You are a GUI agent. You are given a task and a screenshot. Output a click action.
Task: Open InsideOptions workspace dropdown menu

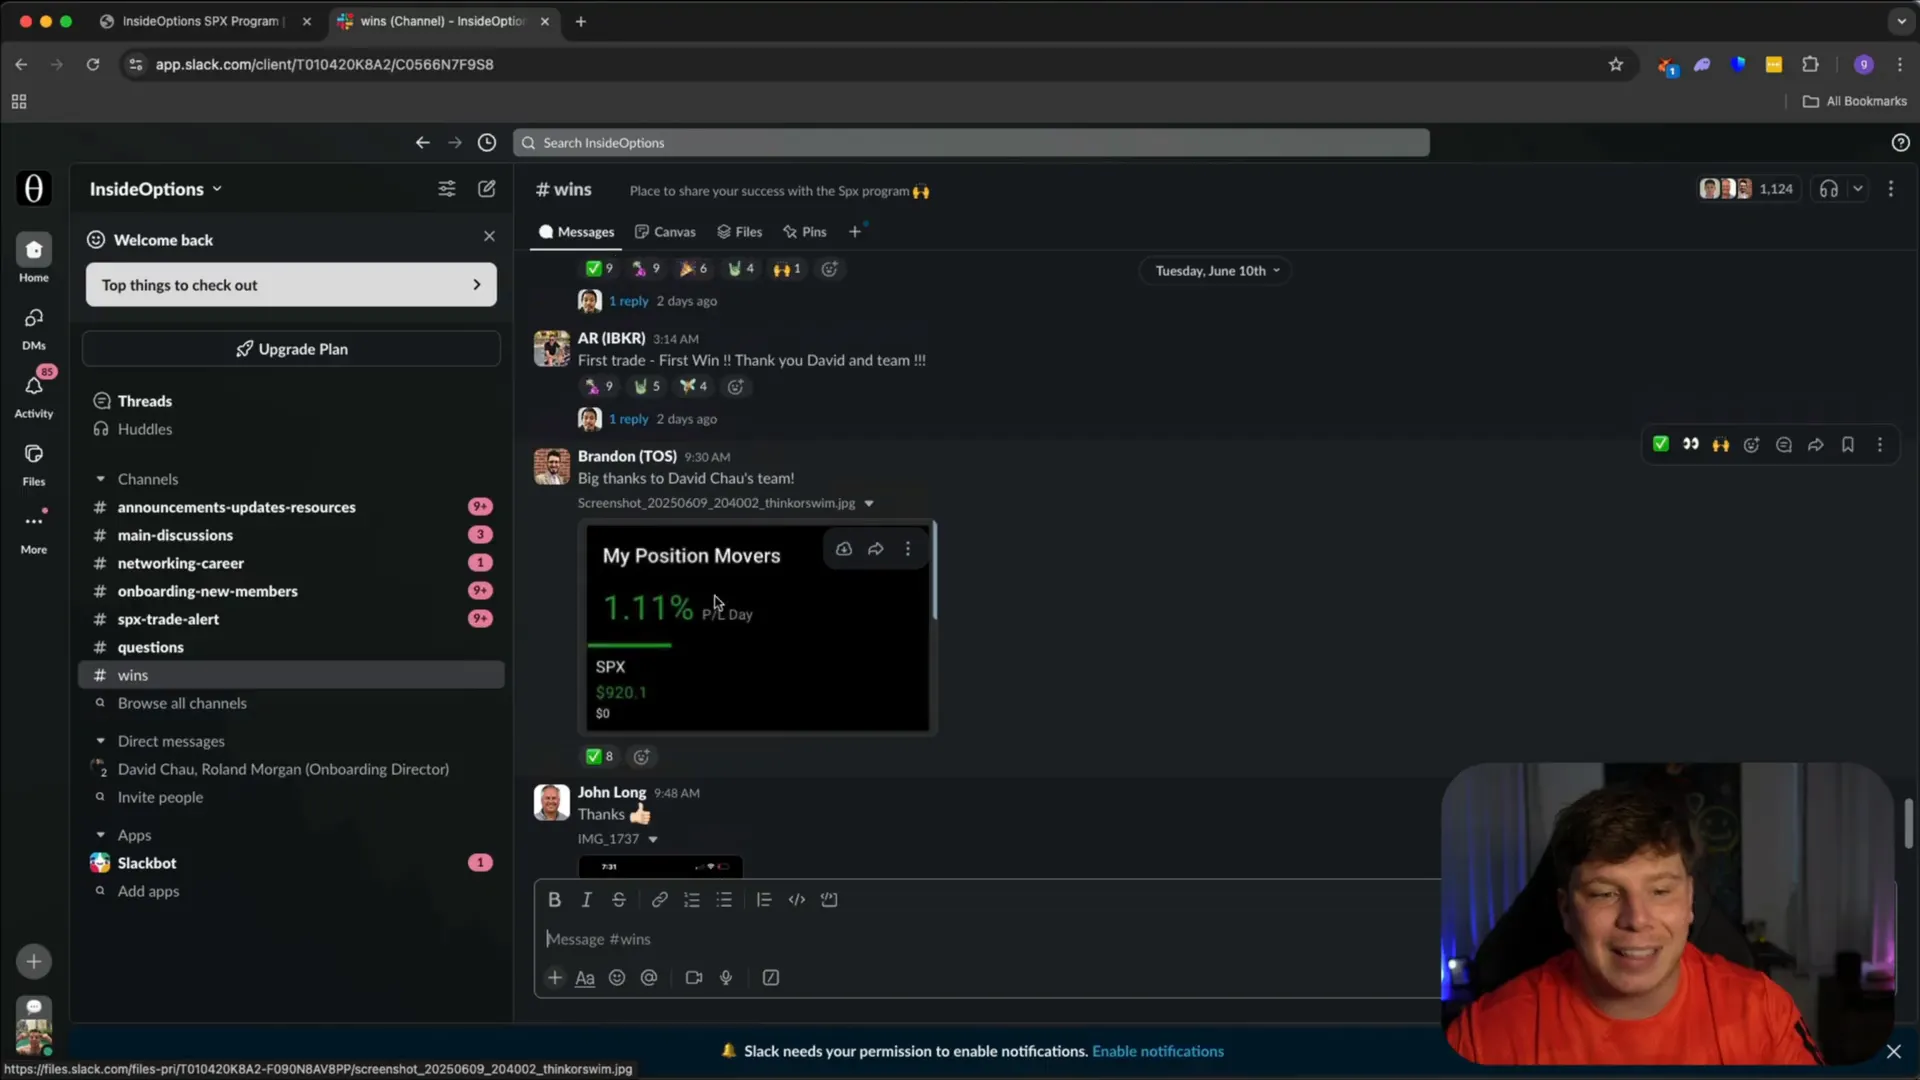pyautogui.click(x=156, y=189)
